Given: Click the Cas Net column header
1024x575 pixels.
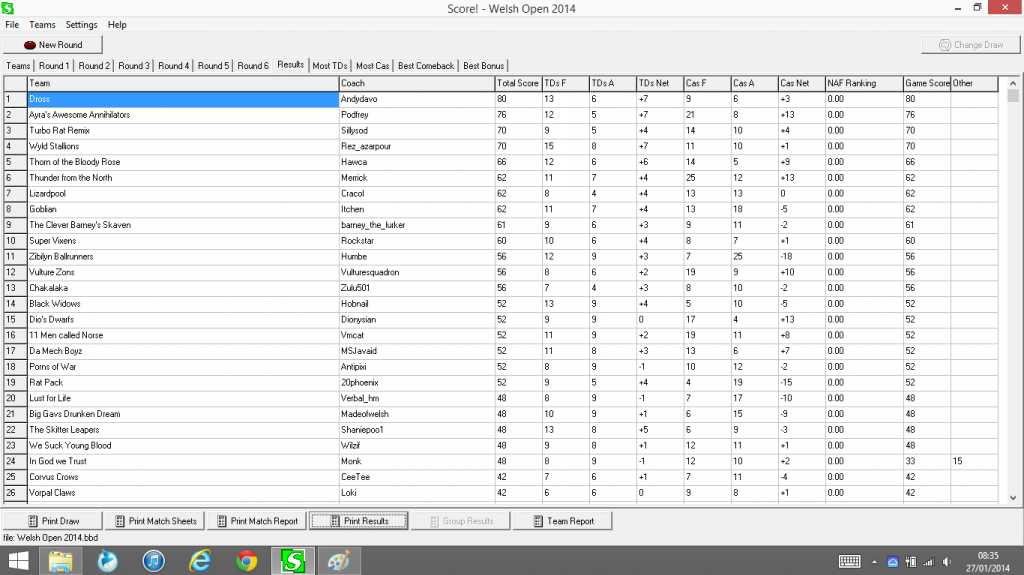Looking at the screenshot, I should [x=801, y=84].
